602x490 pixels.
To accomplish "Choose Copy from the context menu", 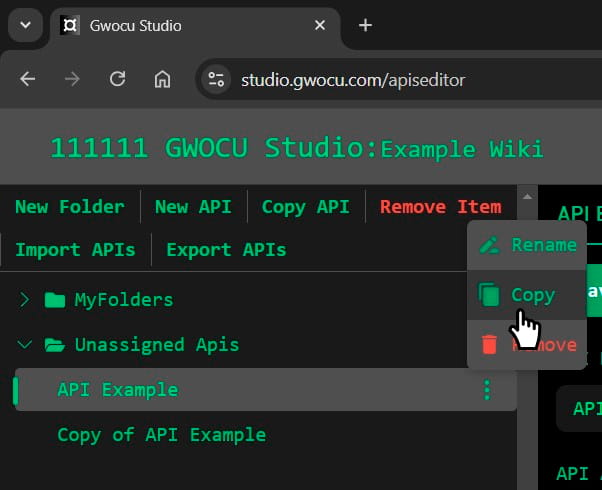I will point(527,295).
